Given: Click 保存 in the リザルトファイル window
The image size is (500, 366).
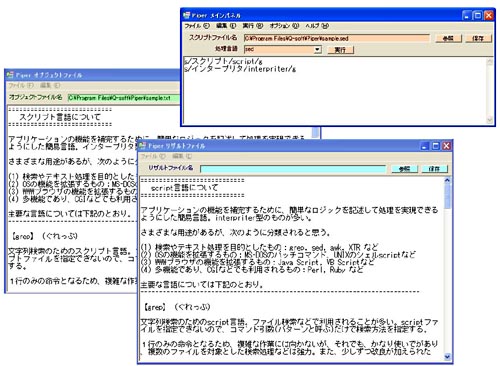Looking at the screenshot, I should (434, 169).
